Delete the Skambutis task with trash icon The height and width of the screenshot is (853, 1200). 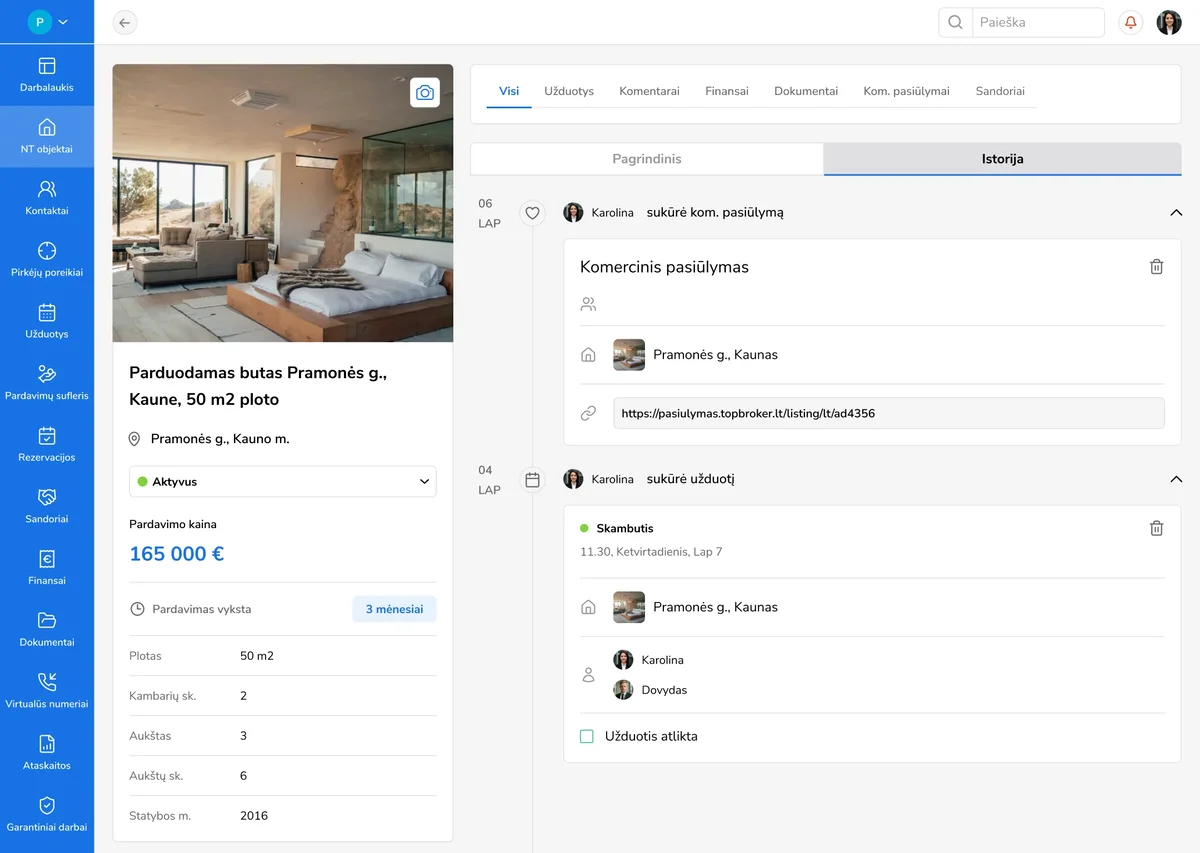coord(1156,528)
